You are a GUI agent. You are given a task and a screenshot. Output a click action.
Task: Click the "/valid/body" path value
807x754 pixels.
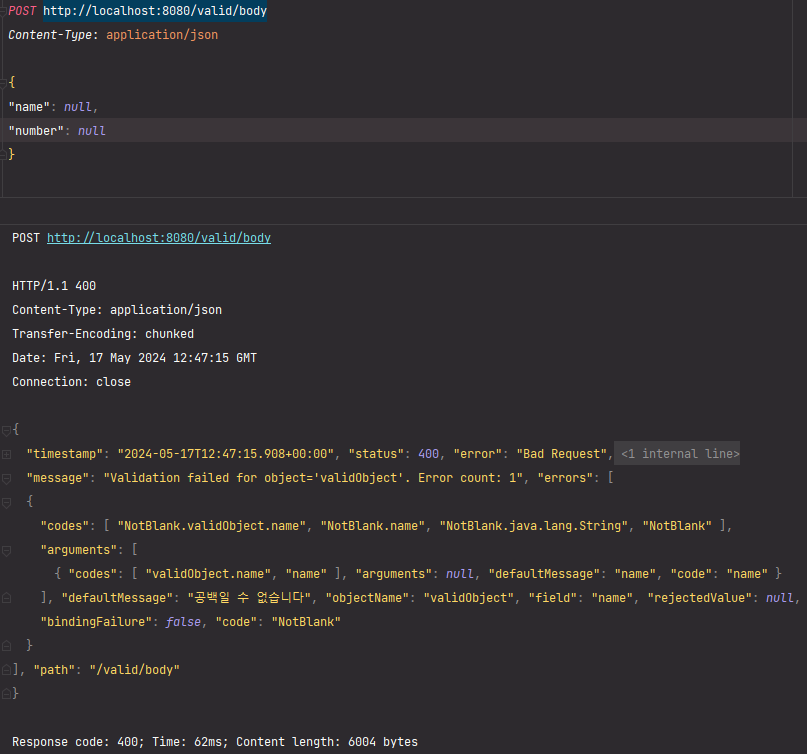pos(135,670)
